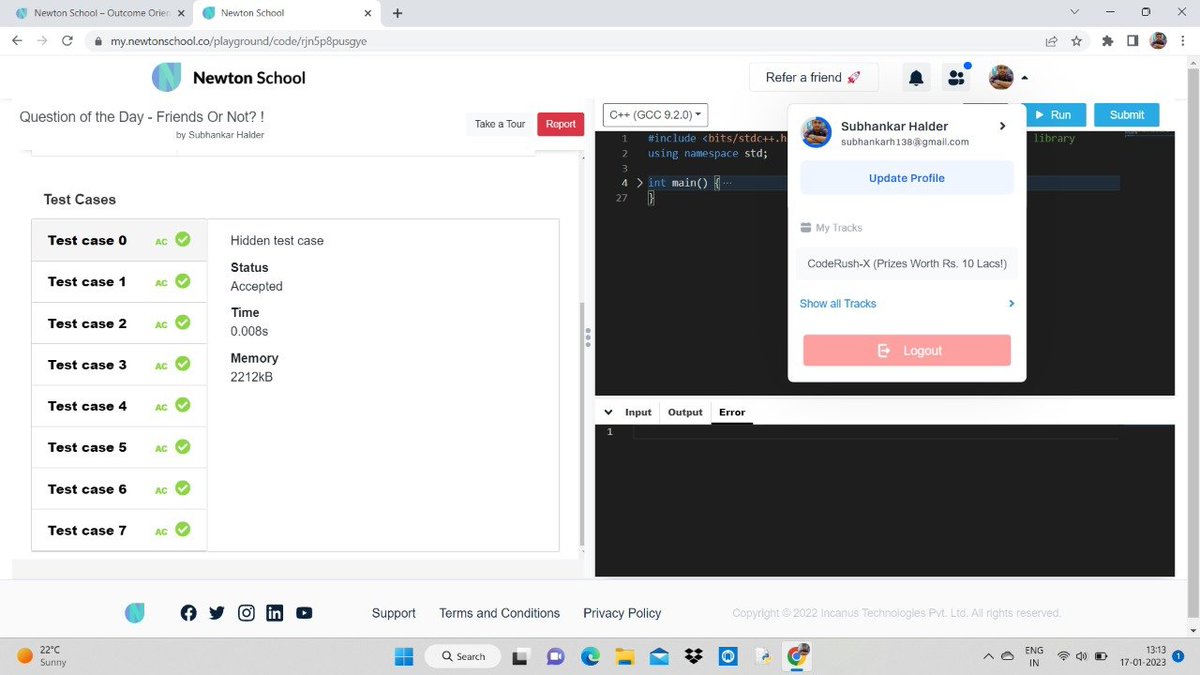Click the Dropbox icon in the taskbar
This screenshot has height=675, width=1200.
tap(693, 656)
